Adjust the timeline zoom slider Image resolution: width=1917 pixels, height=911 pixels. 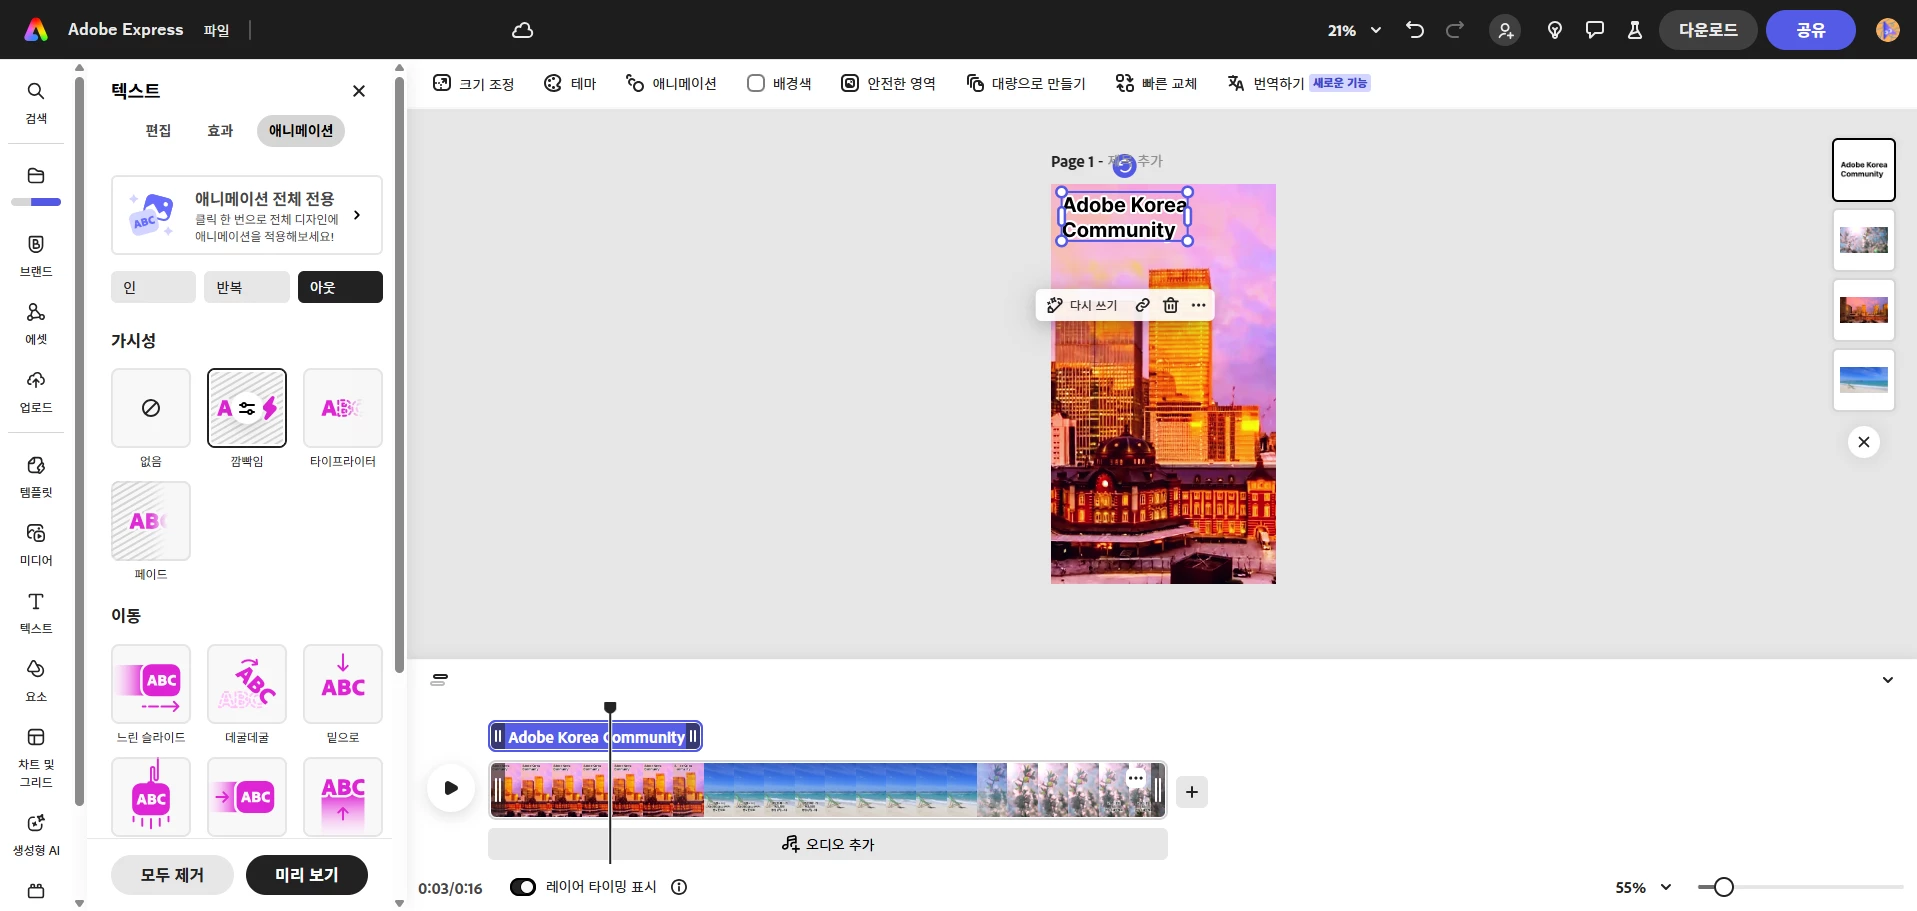point(1723,887)
